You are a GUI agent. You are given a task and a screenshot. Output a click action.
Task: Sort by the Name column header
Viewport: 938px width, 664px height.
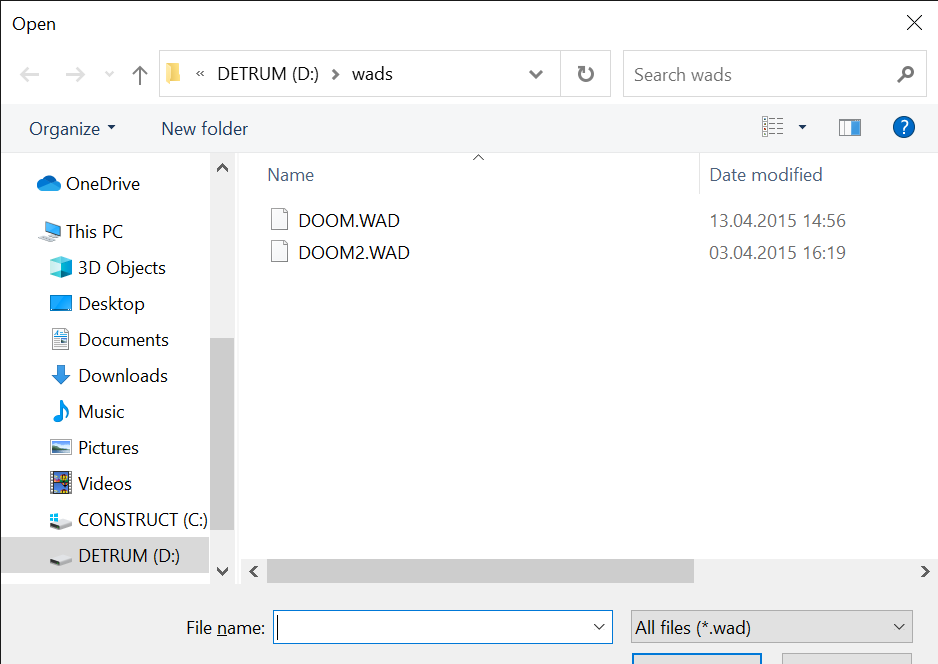[290, 175]
